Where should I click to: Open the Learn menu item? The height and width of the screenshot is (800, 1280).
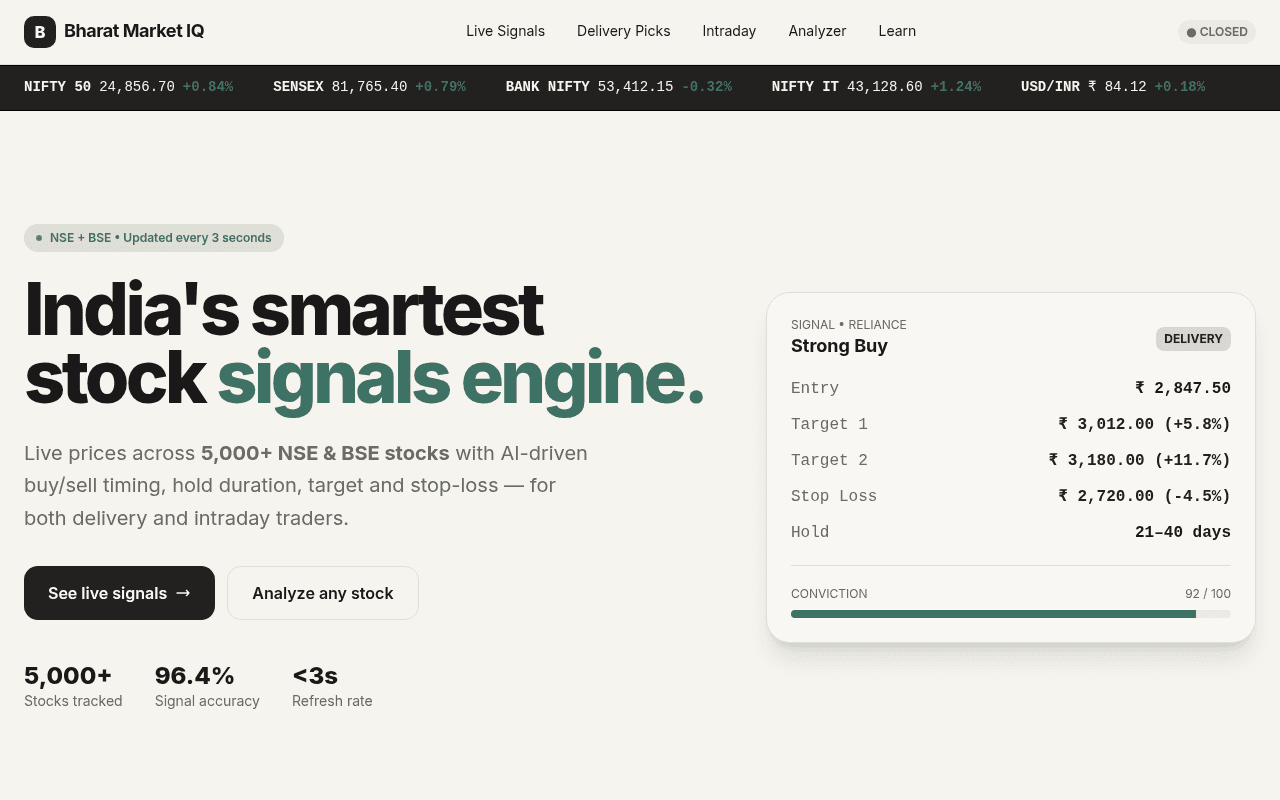click(897, 31)
